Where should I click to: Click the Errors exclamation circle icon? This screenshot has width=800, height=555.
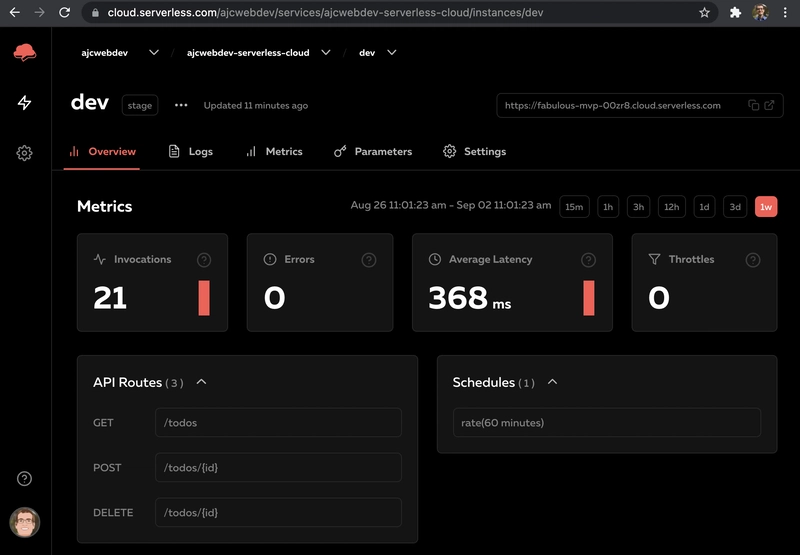[269, 259]
